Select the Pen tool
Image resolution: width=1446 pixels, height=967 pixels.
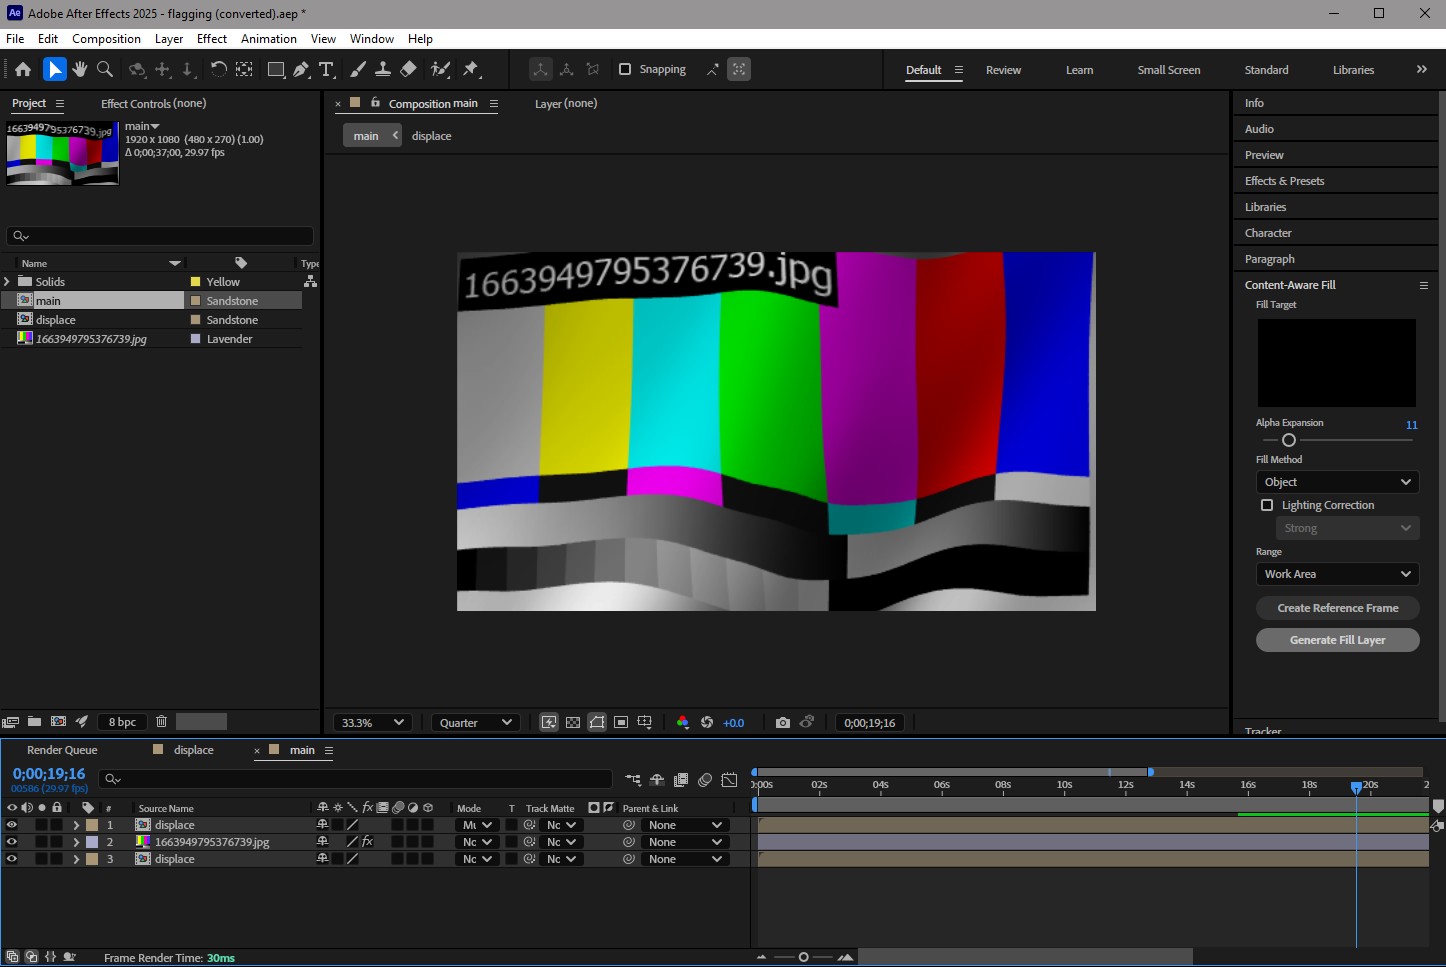click(x=301, y=69)
